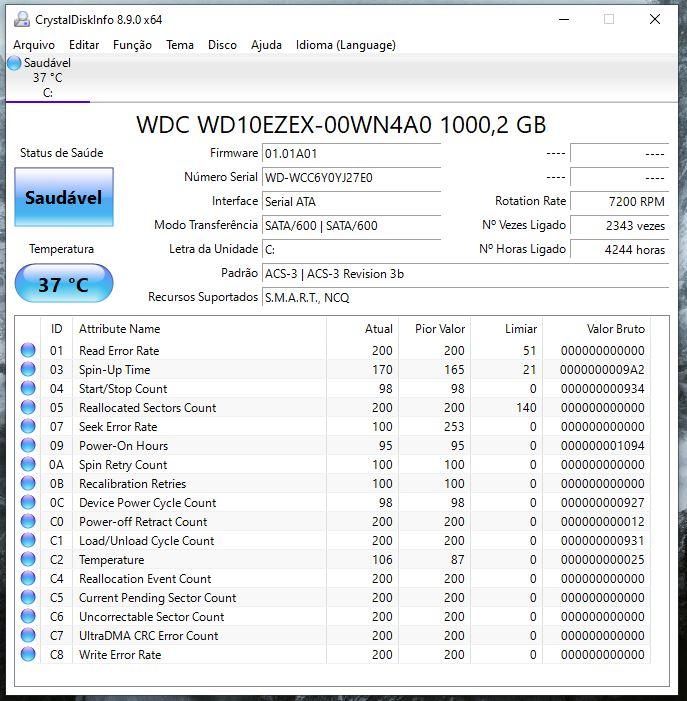Click the status orb beside Power-On Hours
This screenshot has height=701, width=687.
(28, 445)
